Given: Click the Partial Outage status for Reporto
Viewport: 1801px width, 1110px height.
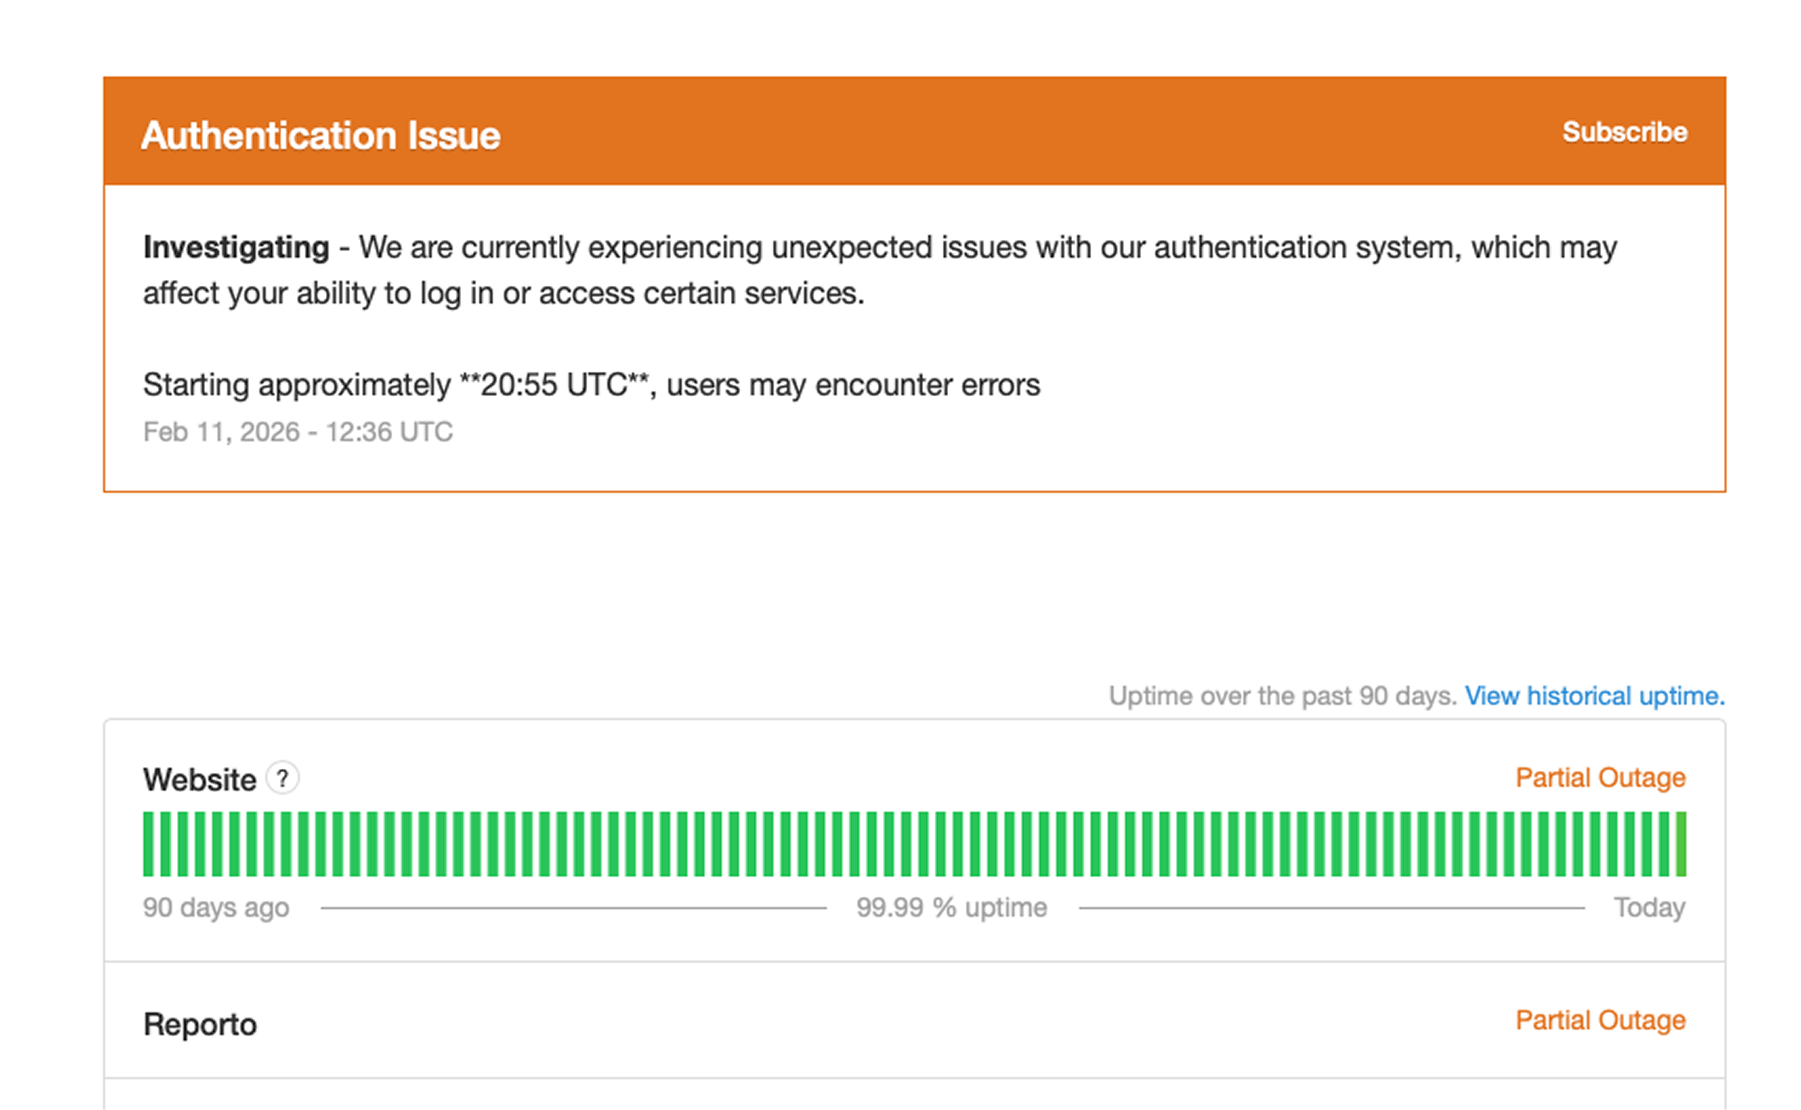Looking at the screenshot, I should coord(1599,1020).
